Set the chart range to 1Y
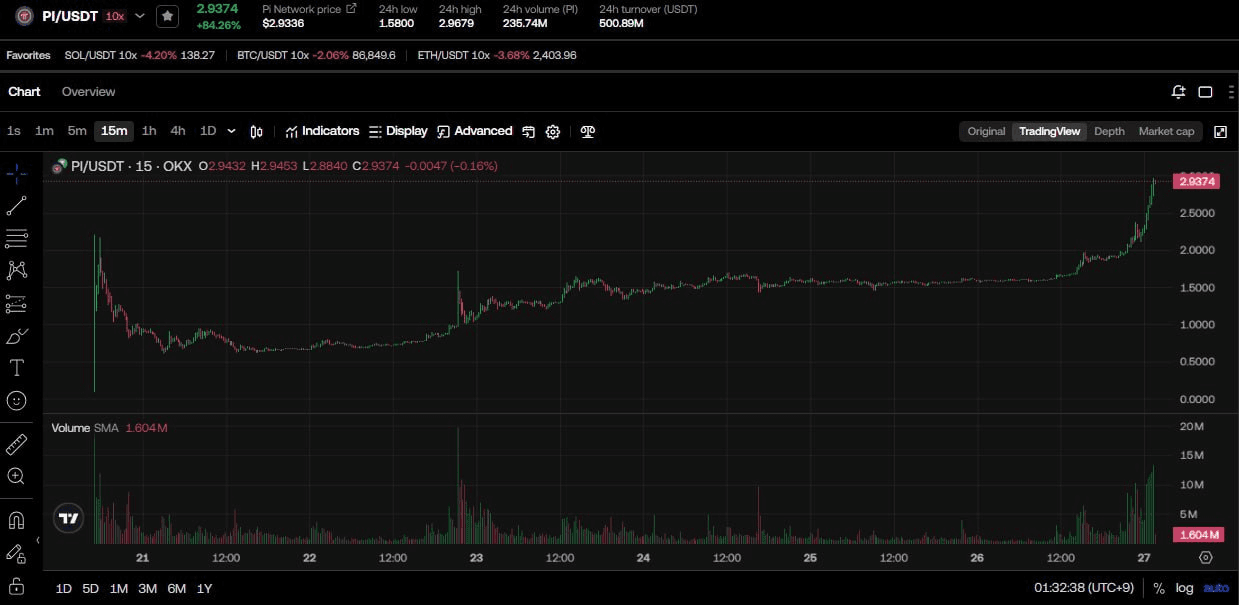Image resolution: width=1239 pixels, height=605 pixels. pos(204,588)
